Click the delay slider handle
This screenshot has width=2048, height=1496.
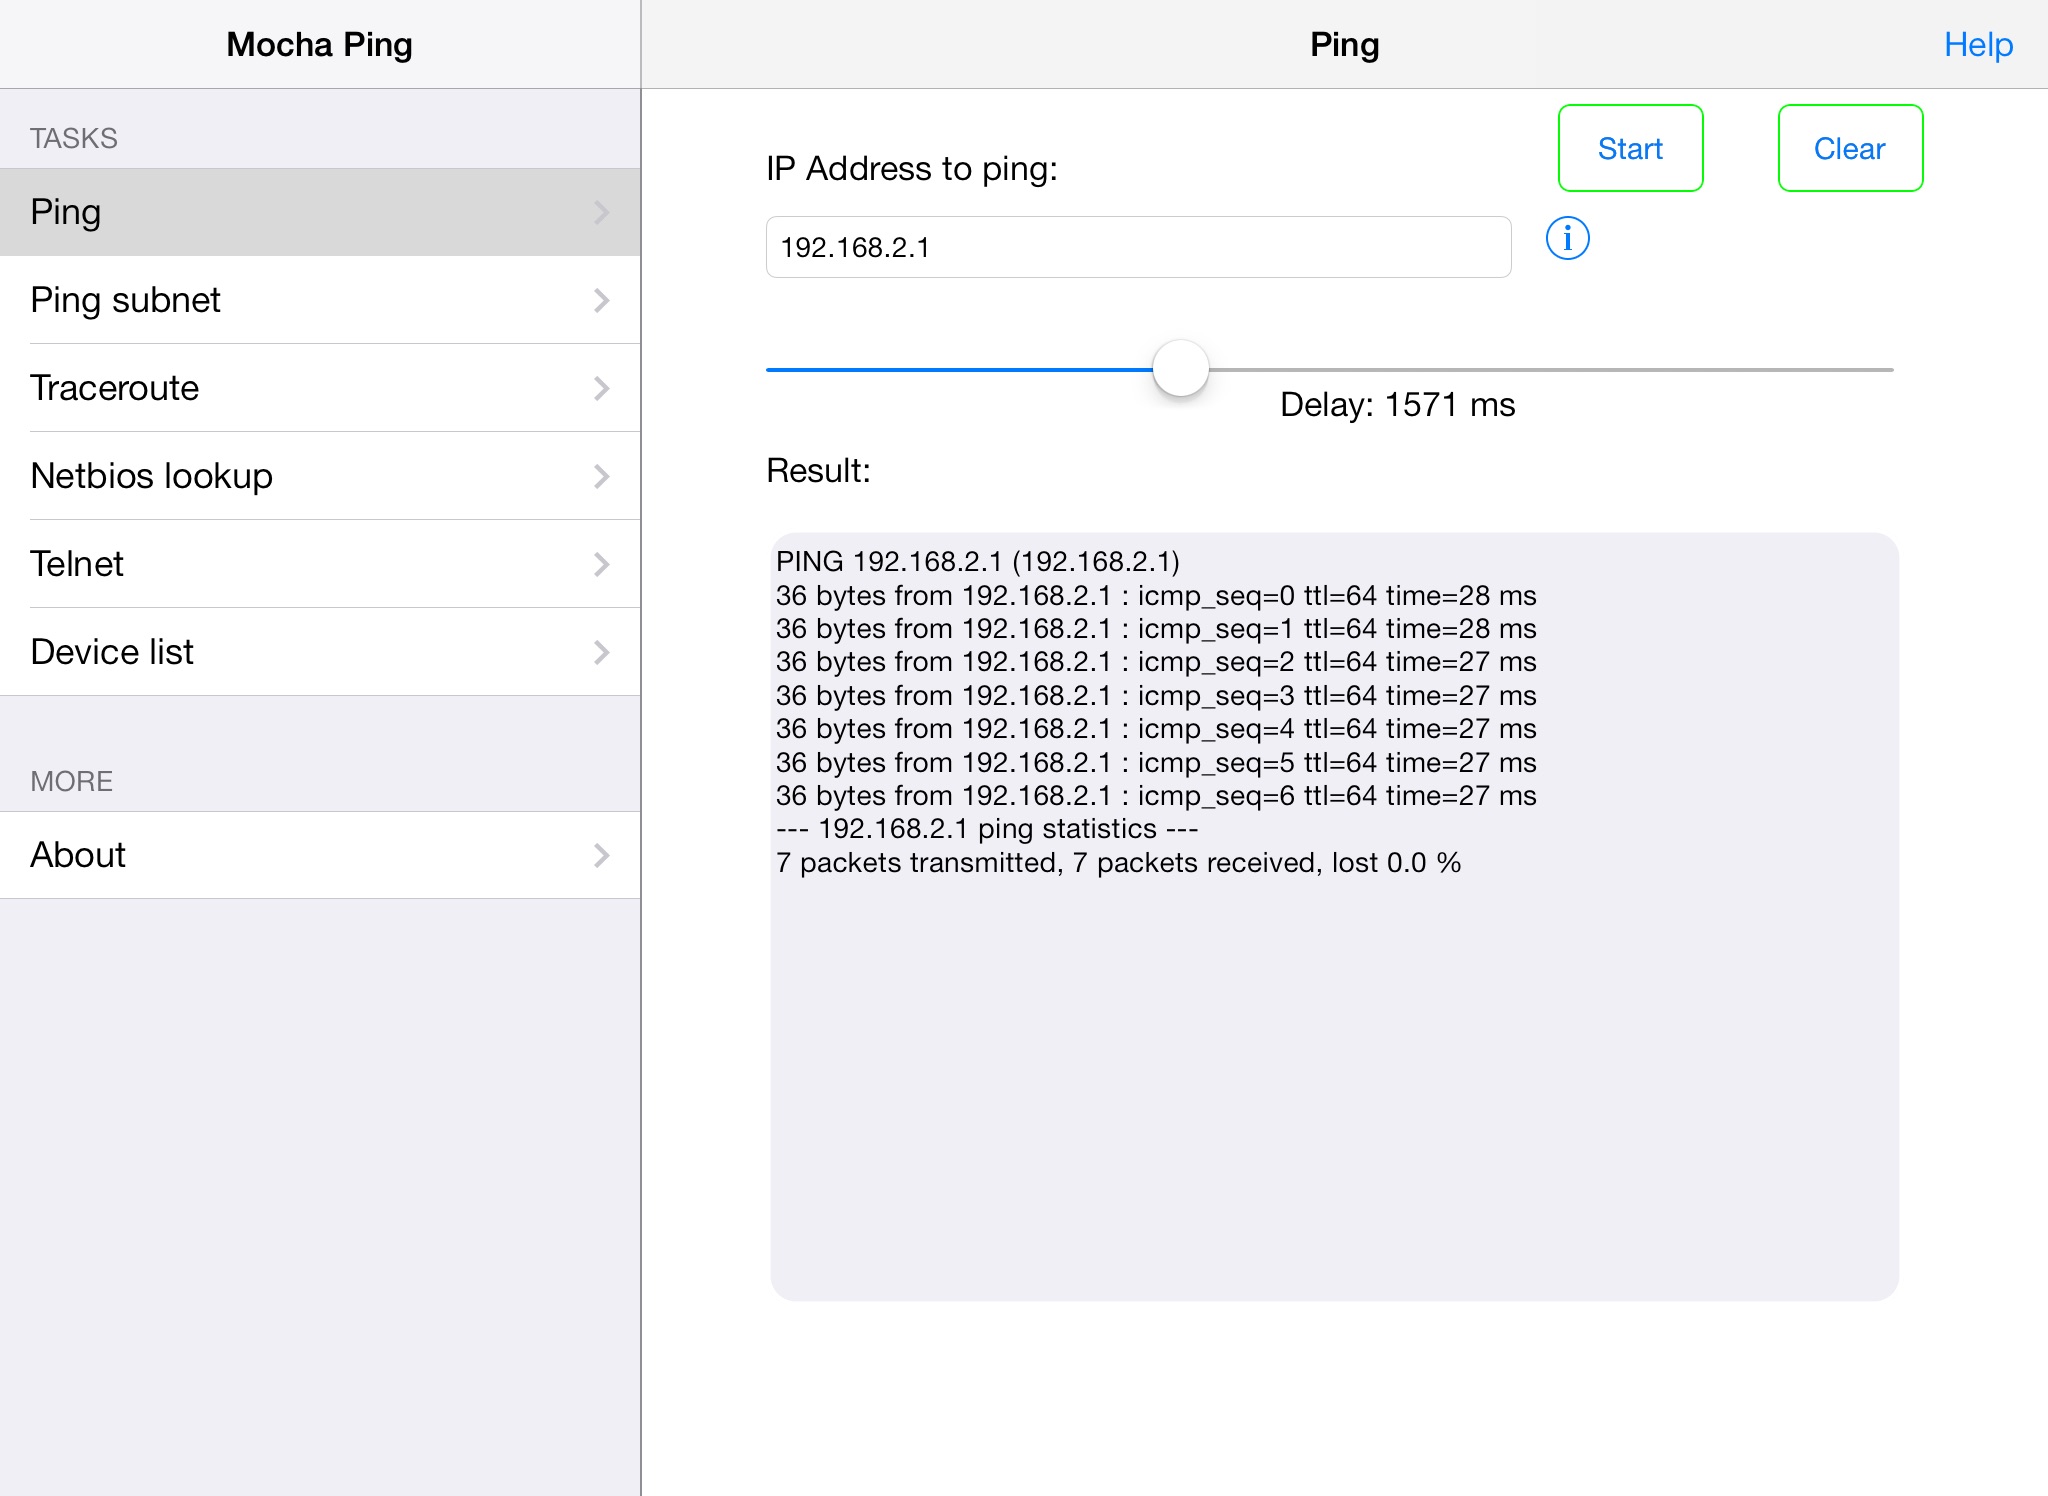click(x=1180, y=369)
